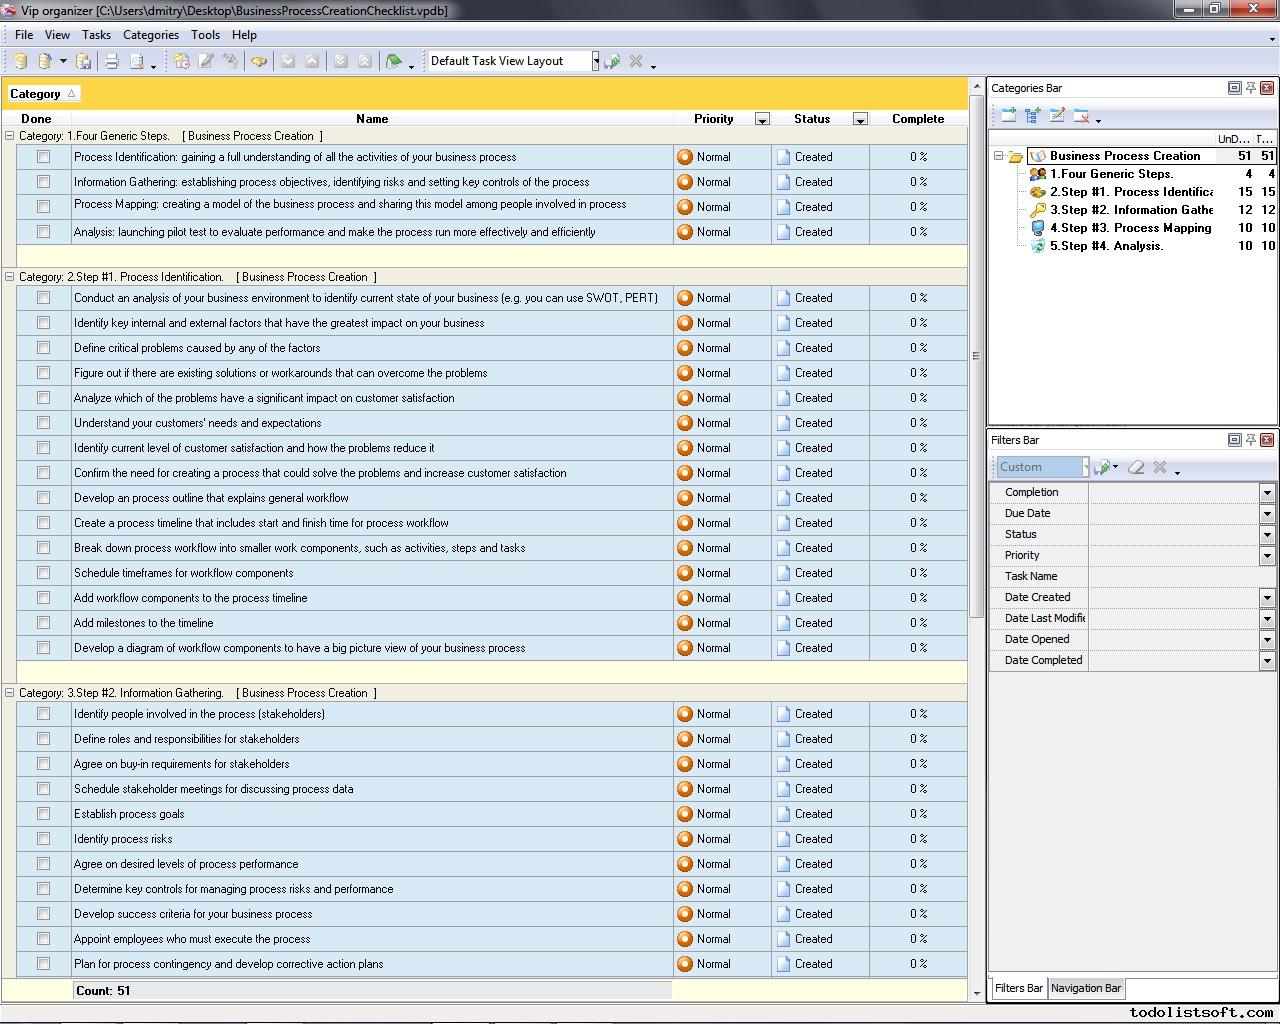
Task: Mark 'Add milestones to the timeline' as done
Action: (x=43, y=623)
